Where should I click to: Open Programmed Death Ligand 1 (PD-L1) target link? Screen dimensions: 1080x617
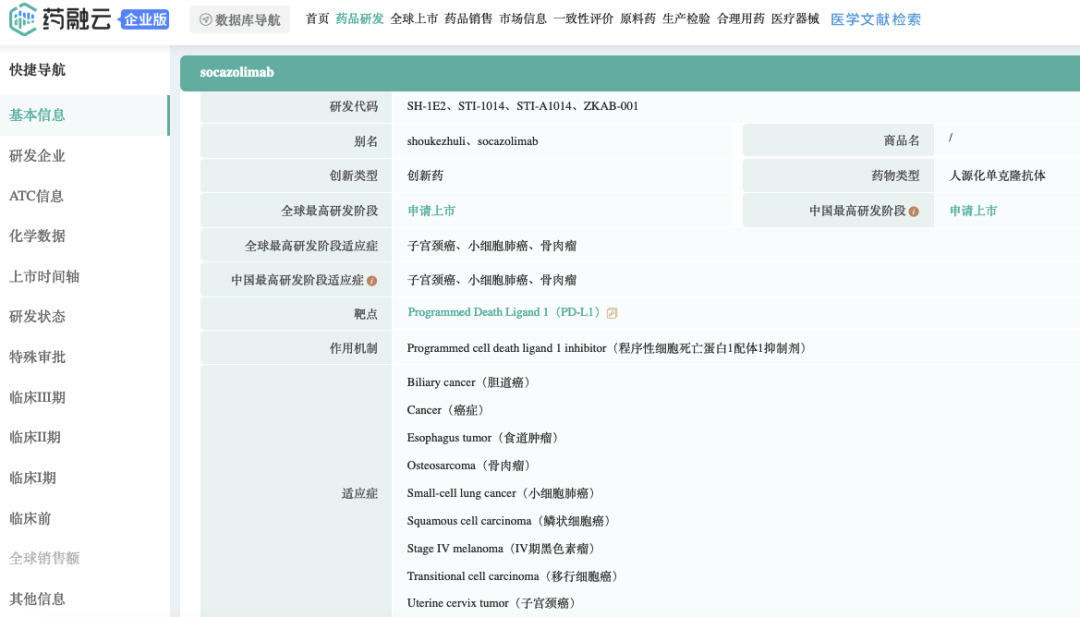(503, 313)
